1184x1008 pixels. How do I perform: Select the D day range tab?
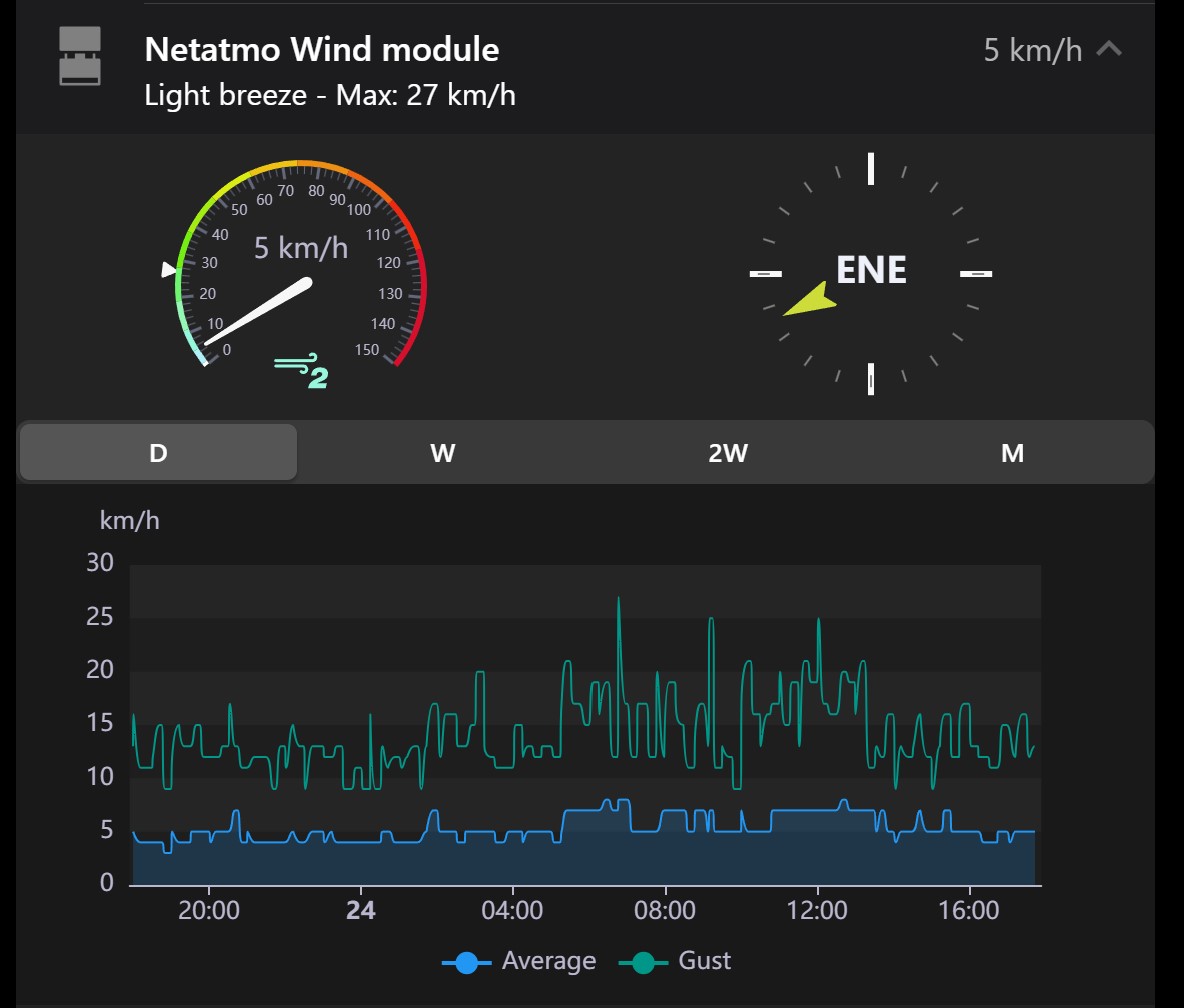click(159, 452)
